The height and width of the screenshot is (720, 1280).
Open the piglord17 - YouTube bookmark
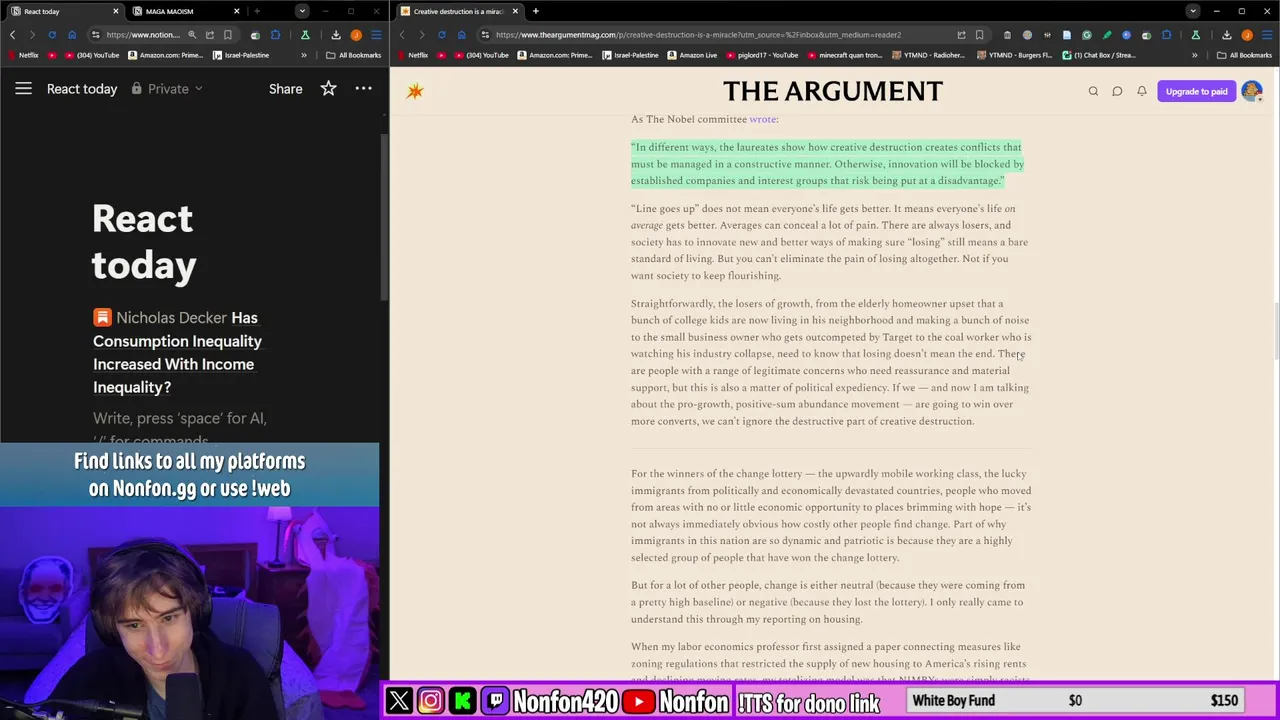pos(762,55)
